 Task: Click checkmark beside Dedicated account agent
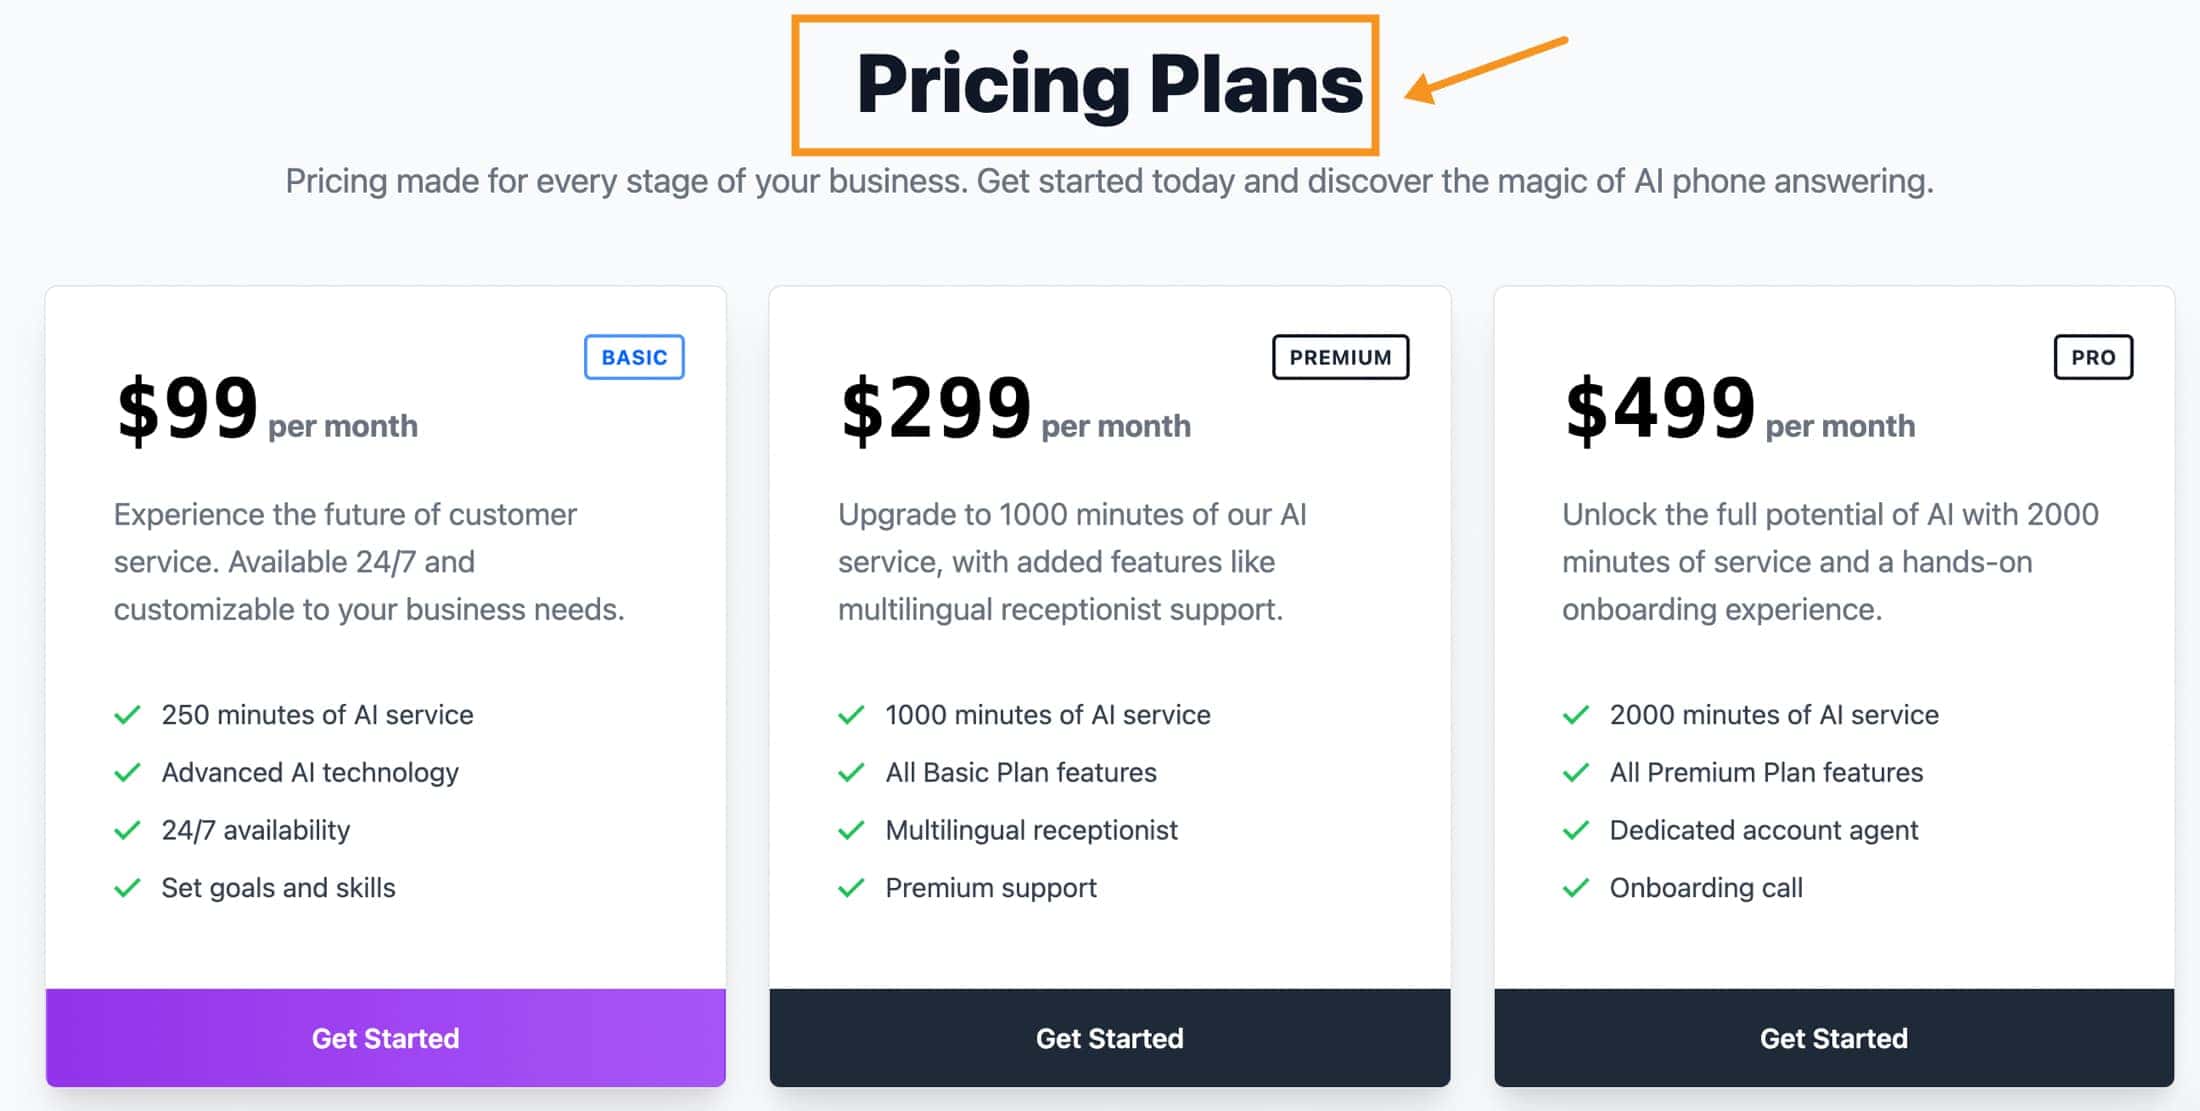pyautogui.click(x=1576, y=831)
